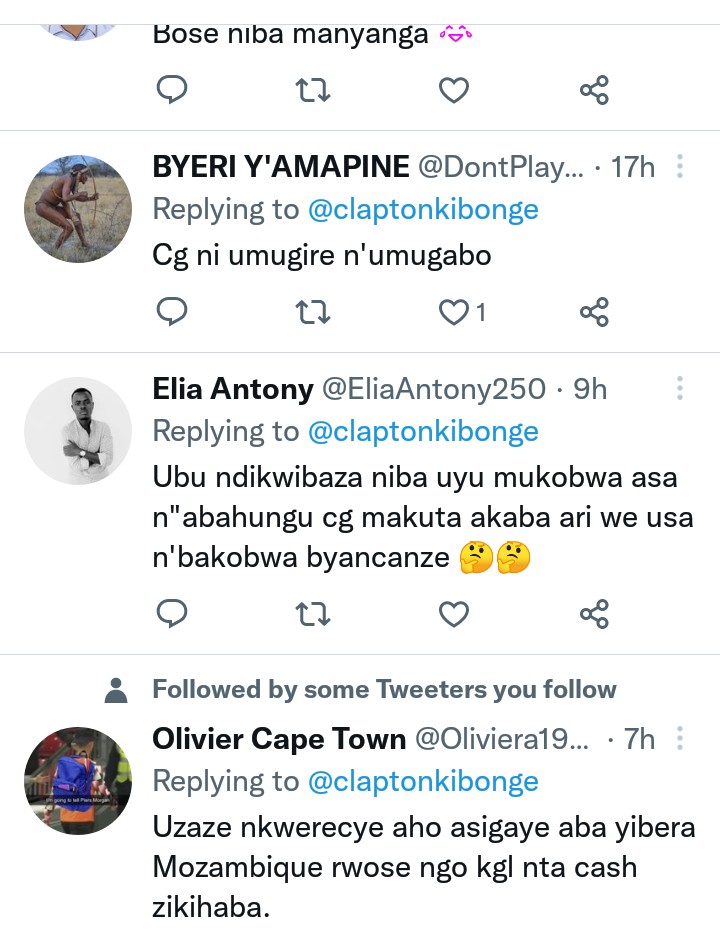Like BYERI Y'AMAPINE's tweet
Viewport: 720px width, 942px height.
454,313
